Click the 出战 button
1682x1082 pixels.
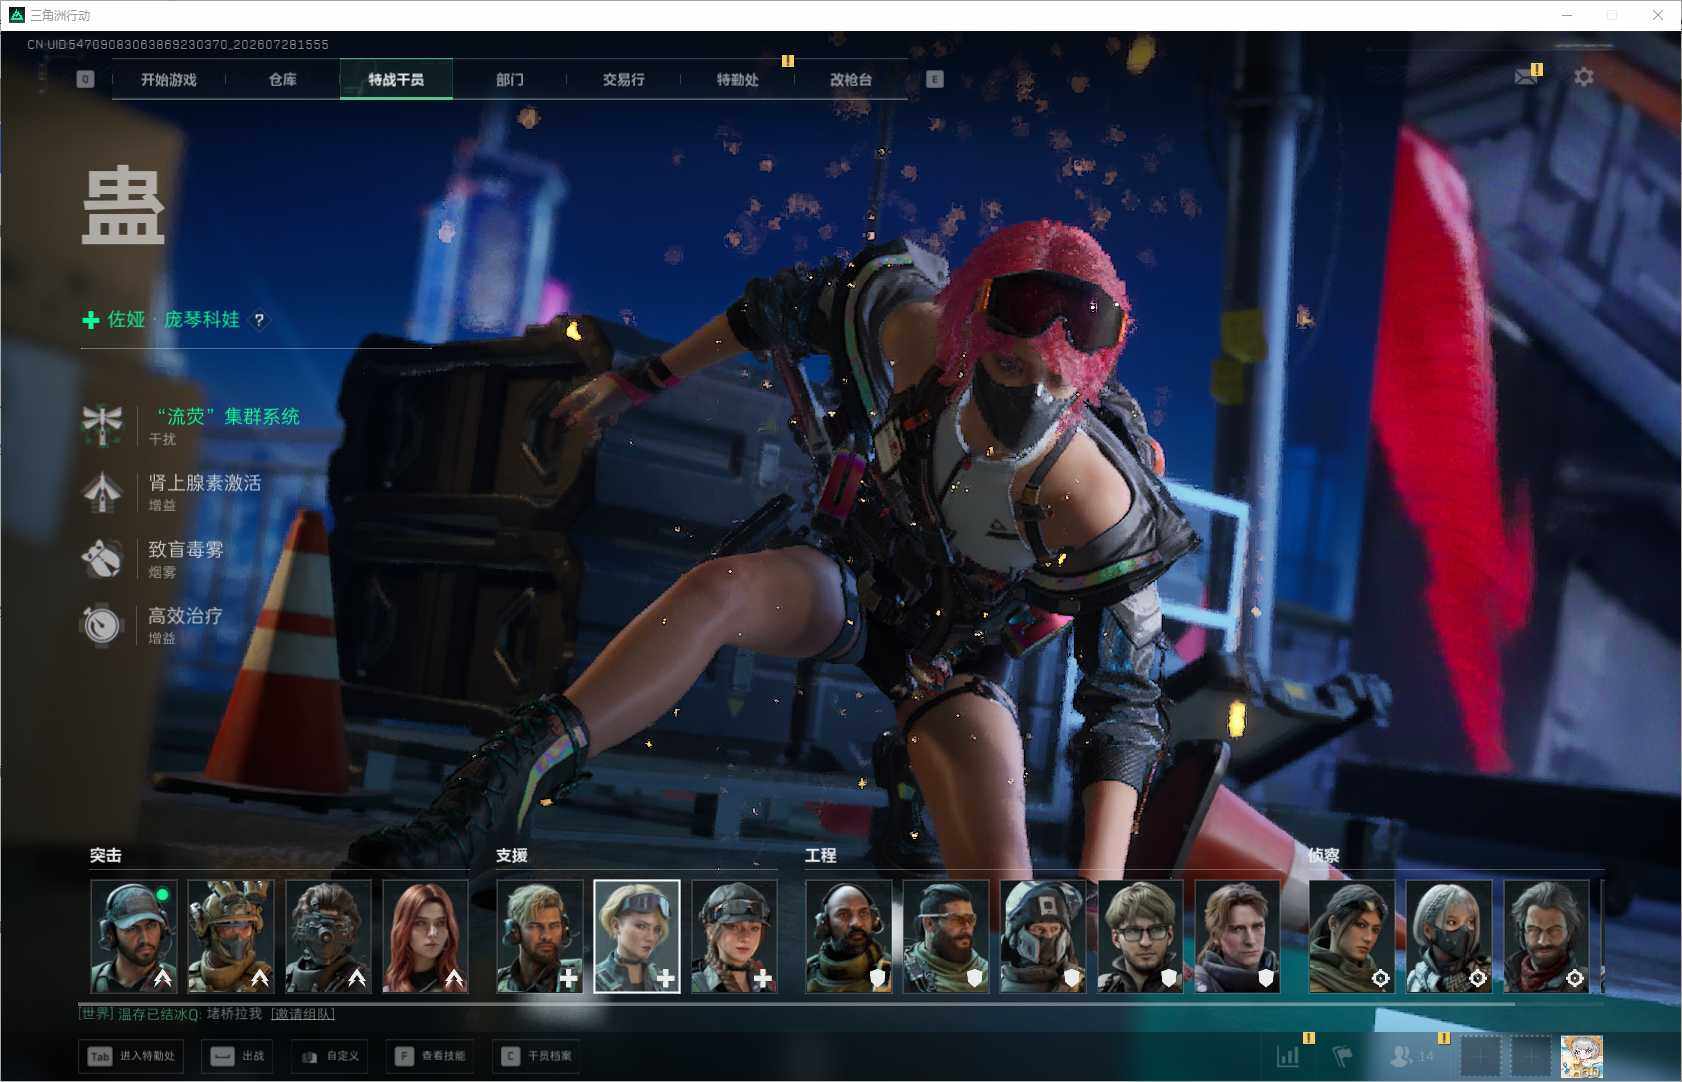(x=237, y=1056)
